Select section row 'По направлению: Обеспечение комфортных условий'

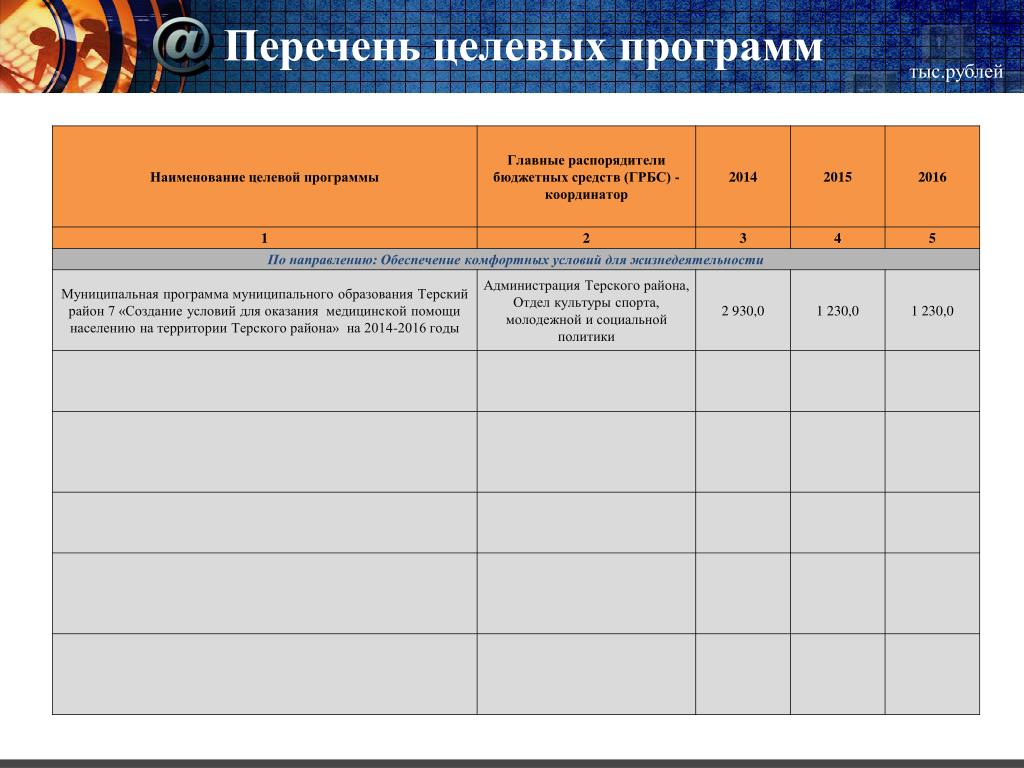(x=516, y=260)
